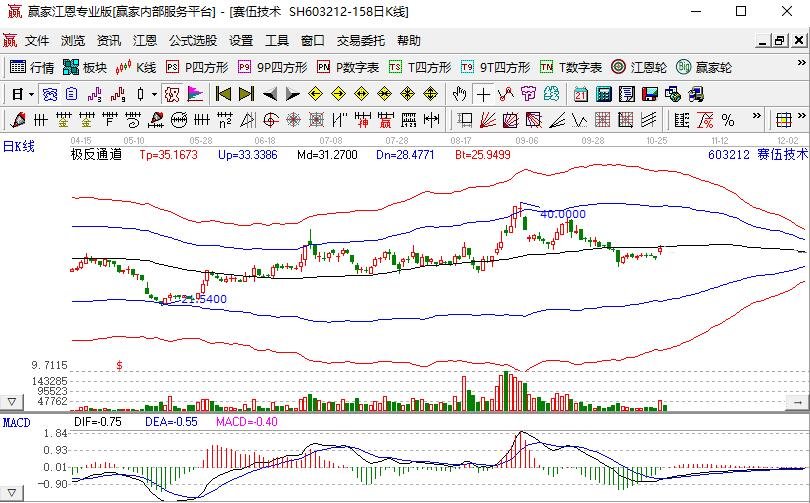Open the 公式选股 menu
810x503 pixels.
click(193, 41)
